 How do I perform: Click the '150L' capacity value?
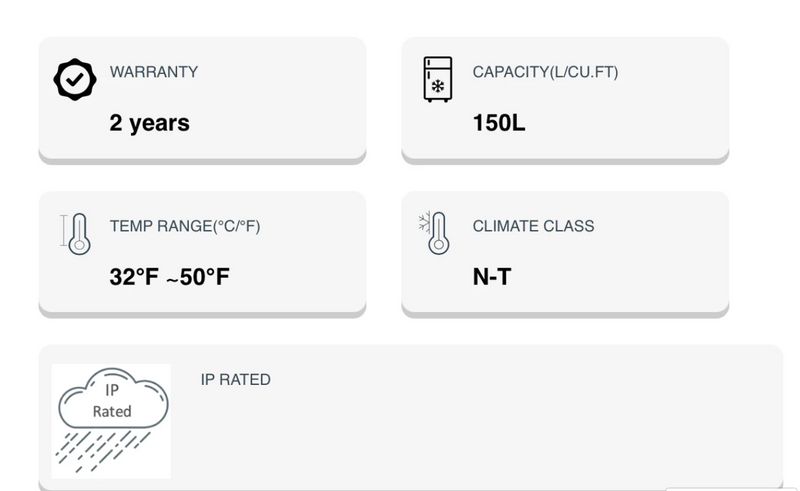click(499, 123)
